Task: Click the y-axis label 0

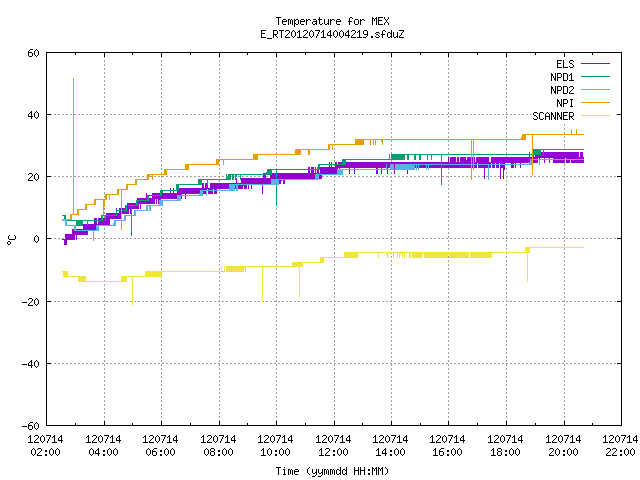Action: pos(36,239)
